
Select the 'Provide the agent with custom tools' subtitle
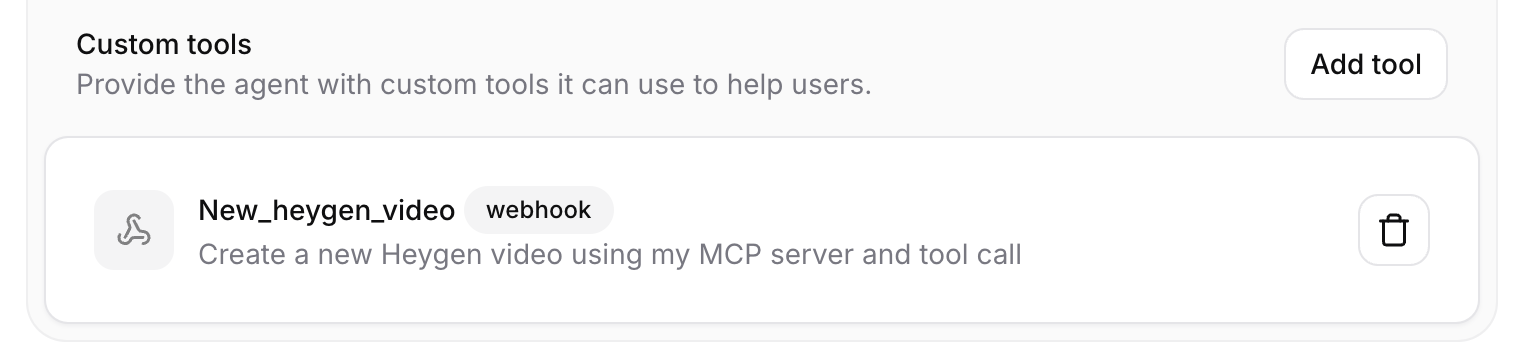pyautogui.click(x=474, y=84)
